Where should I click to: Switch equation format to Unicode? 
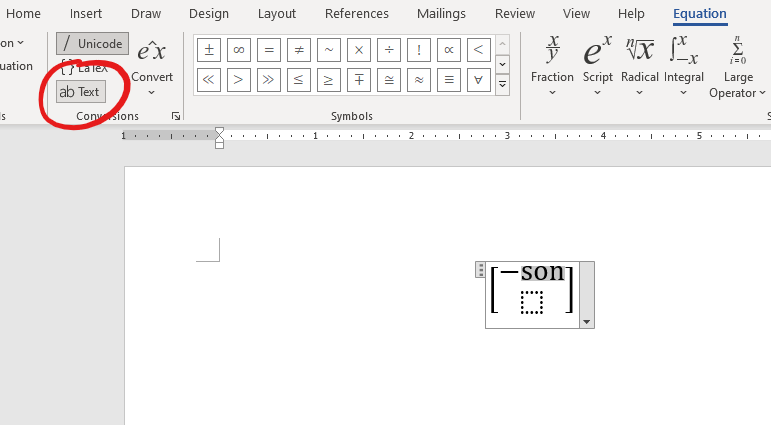(92, 44)
